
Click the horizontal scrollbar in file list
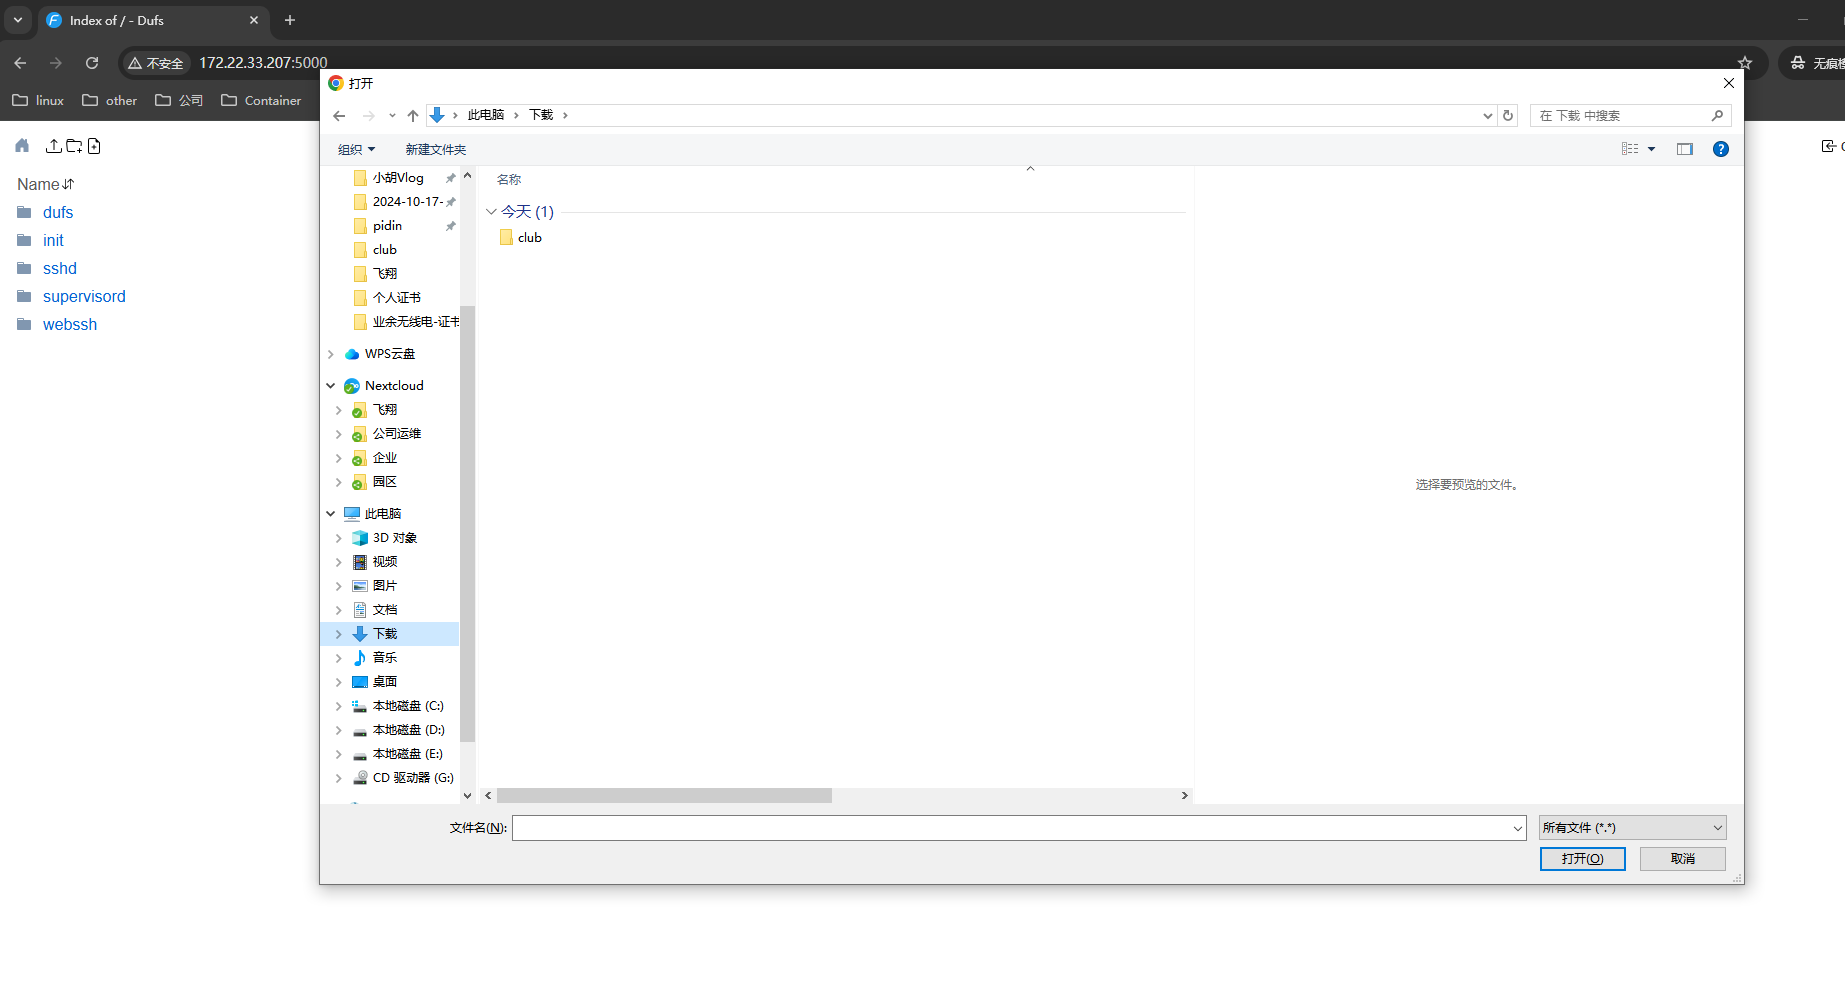[664, 796]
